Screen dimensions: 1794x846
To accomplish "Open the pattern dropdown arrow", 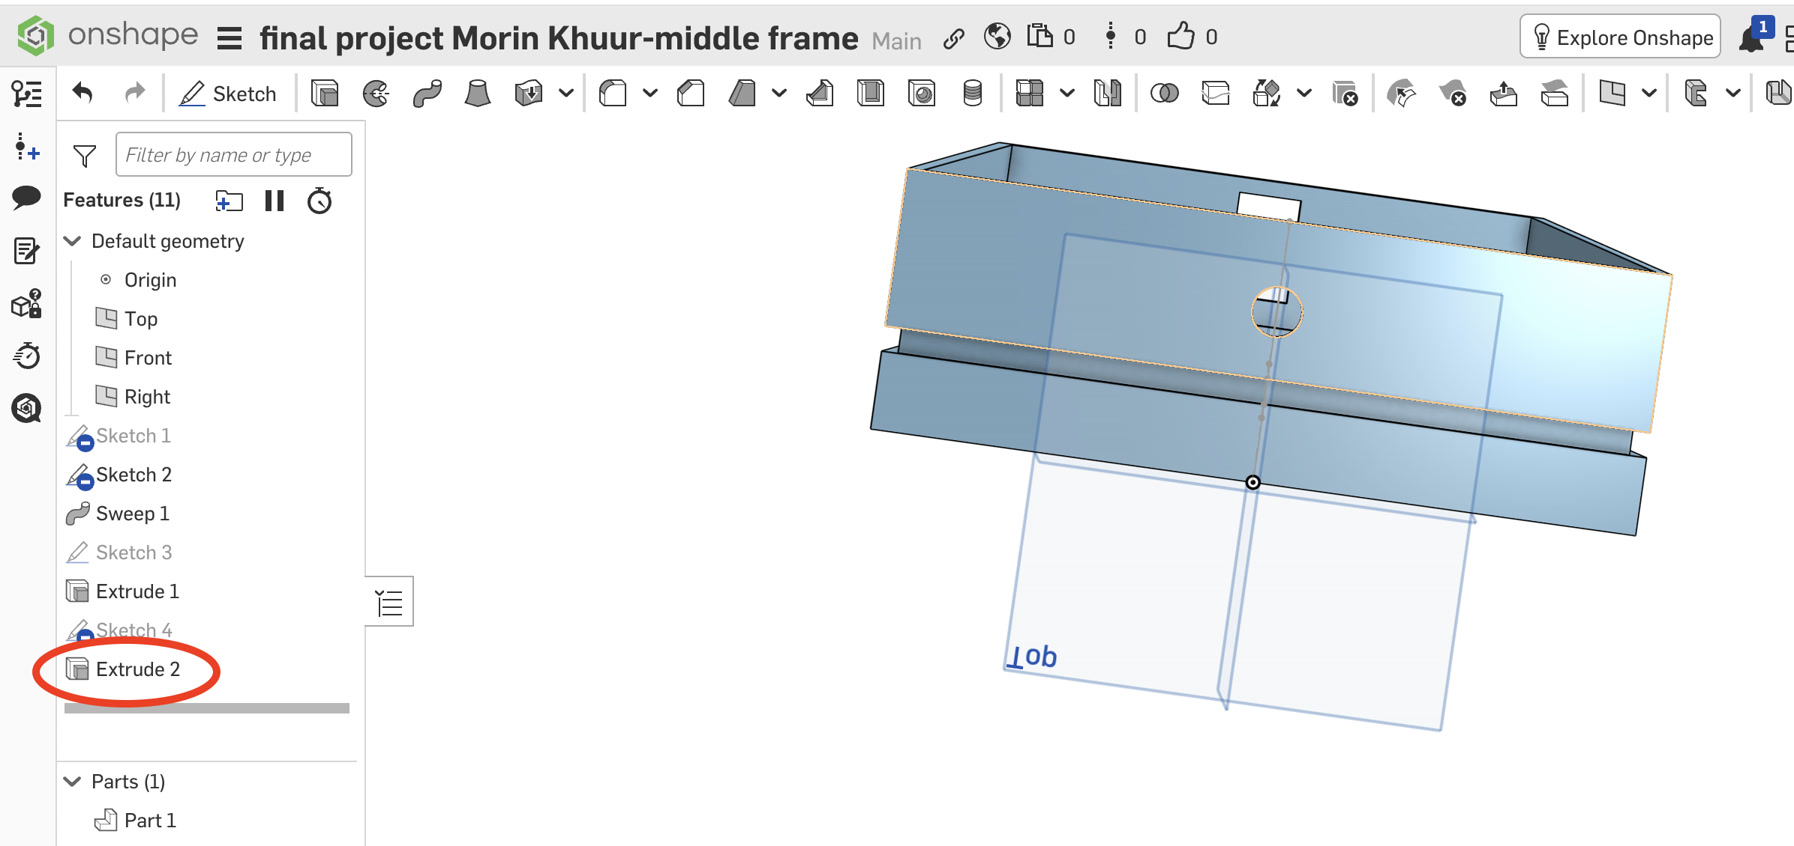I will point(1067,94).
